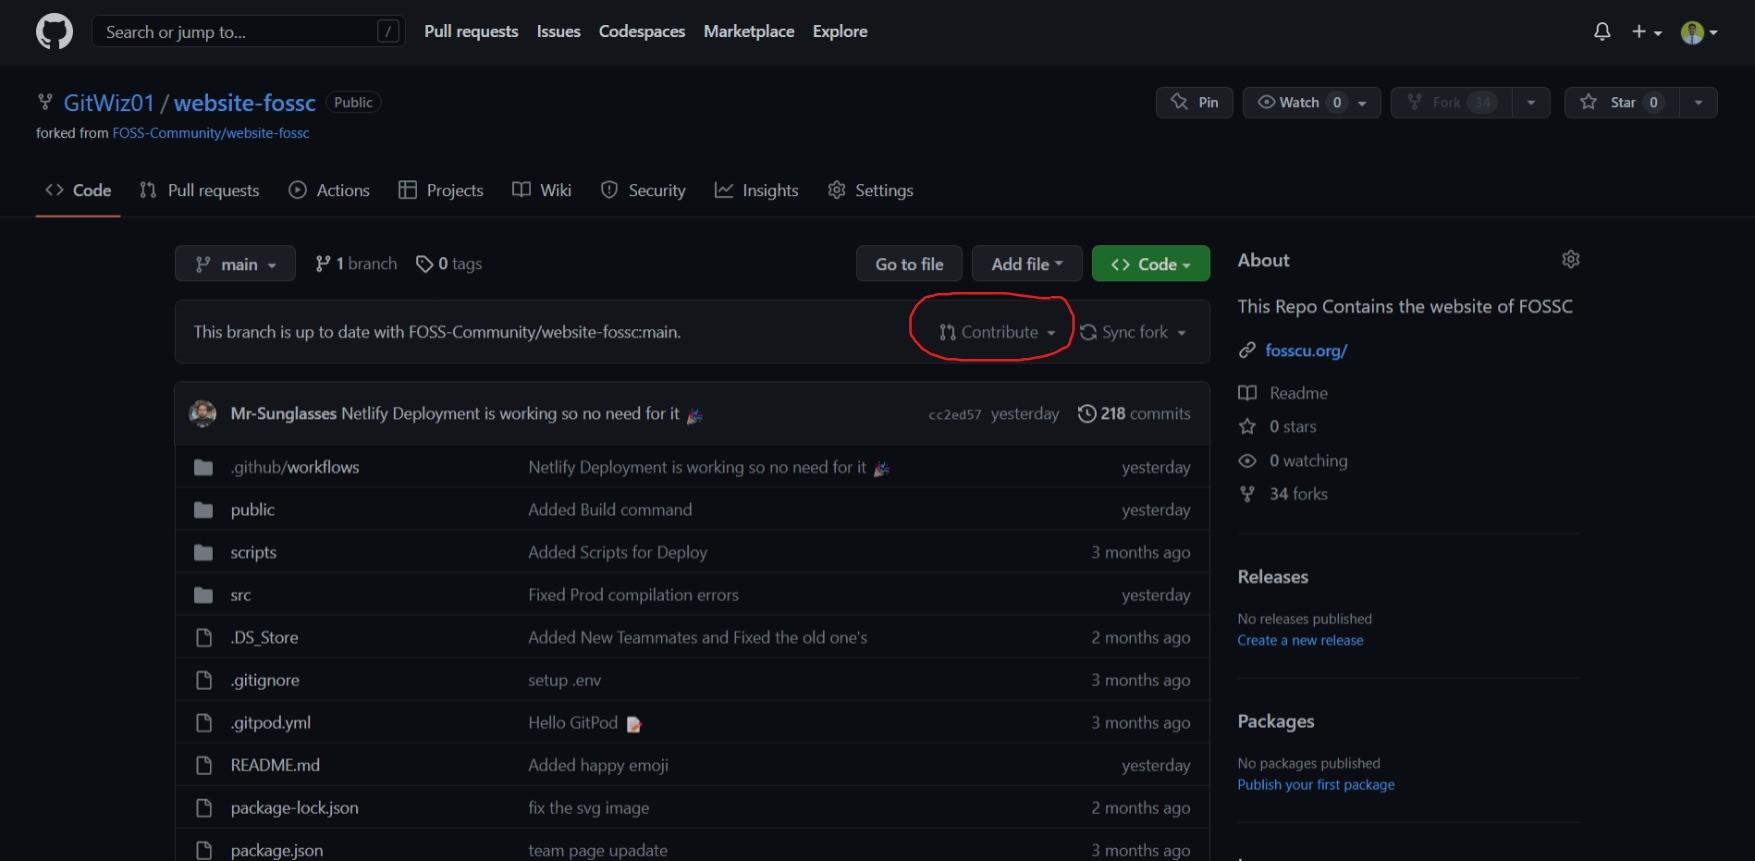Click the package-lock.json file icon
Image resolution: width=1755 pixels, height=861 pixels.
point(204,807)
